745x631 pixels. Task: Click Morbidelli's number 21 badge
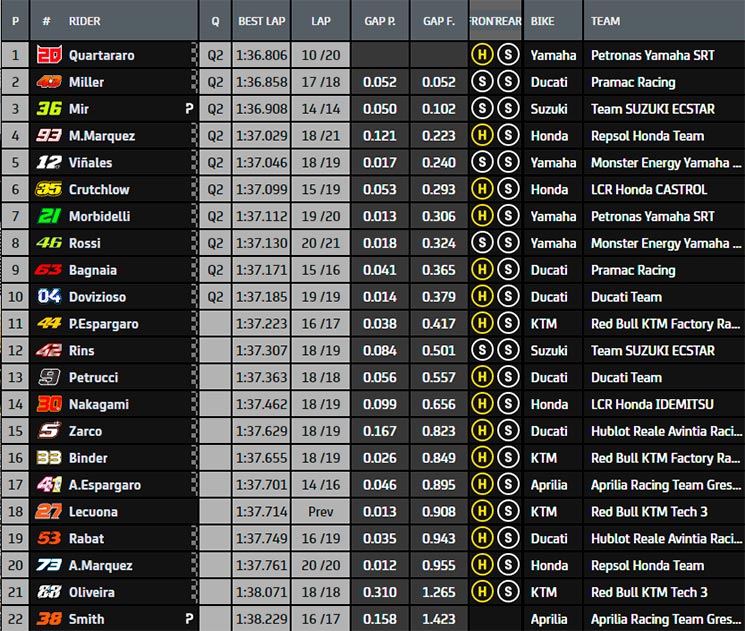[49, 216]
